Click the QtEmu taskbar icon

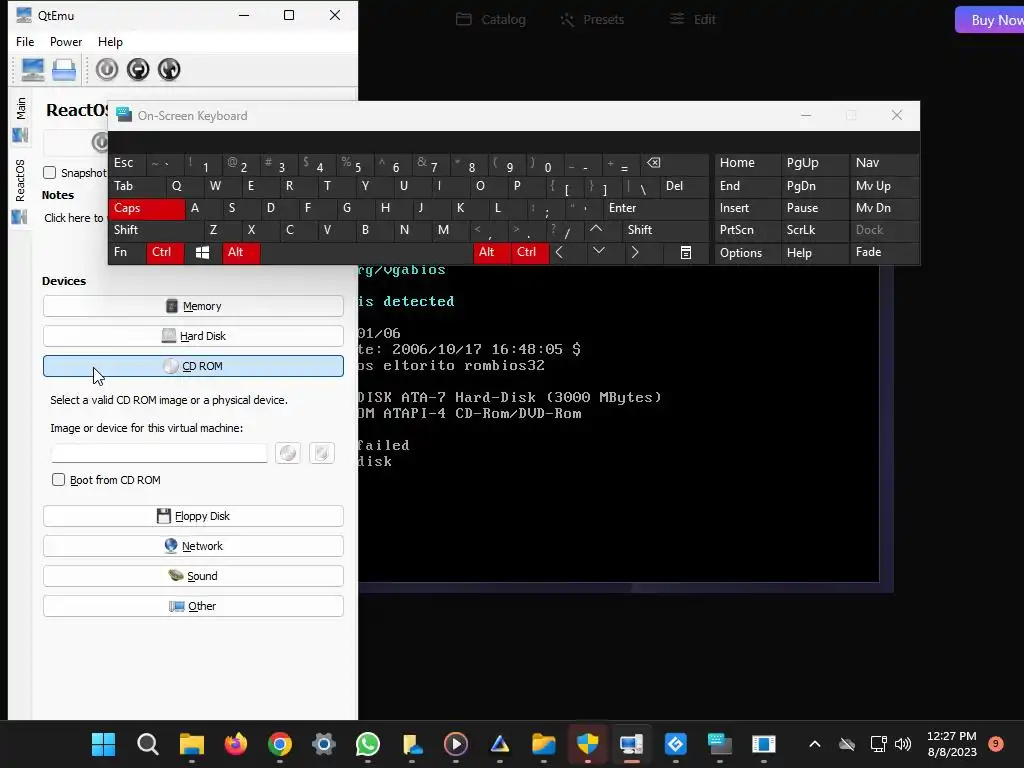[632, 744]
